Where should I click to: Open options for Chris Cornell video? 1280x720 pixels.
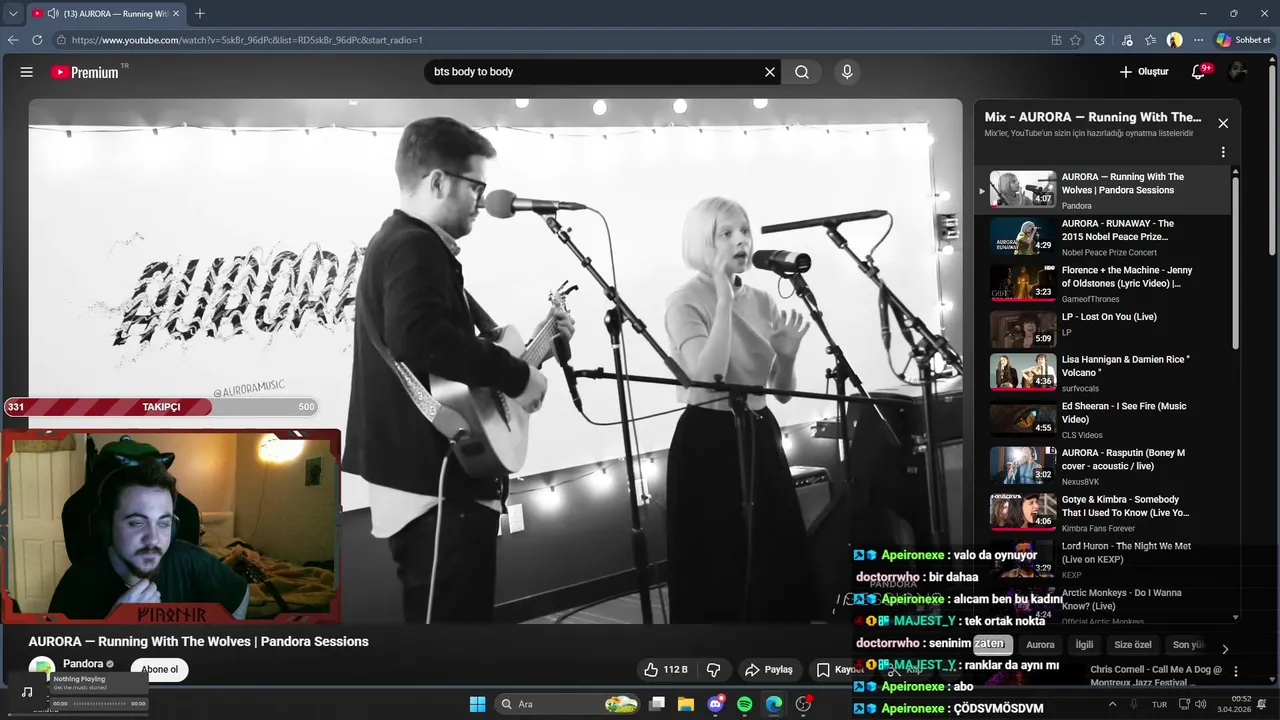(1236, 671)
